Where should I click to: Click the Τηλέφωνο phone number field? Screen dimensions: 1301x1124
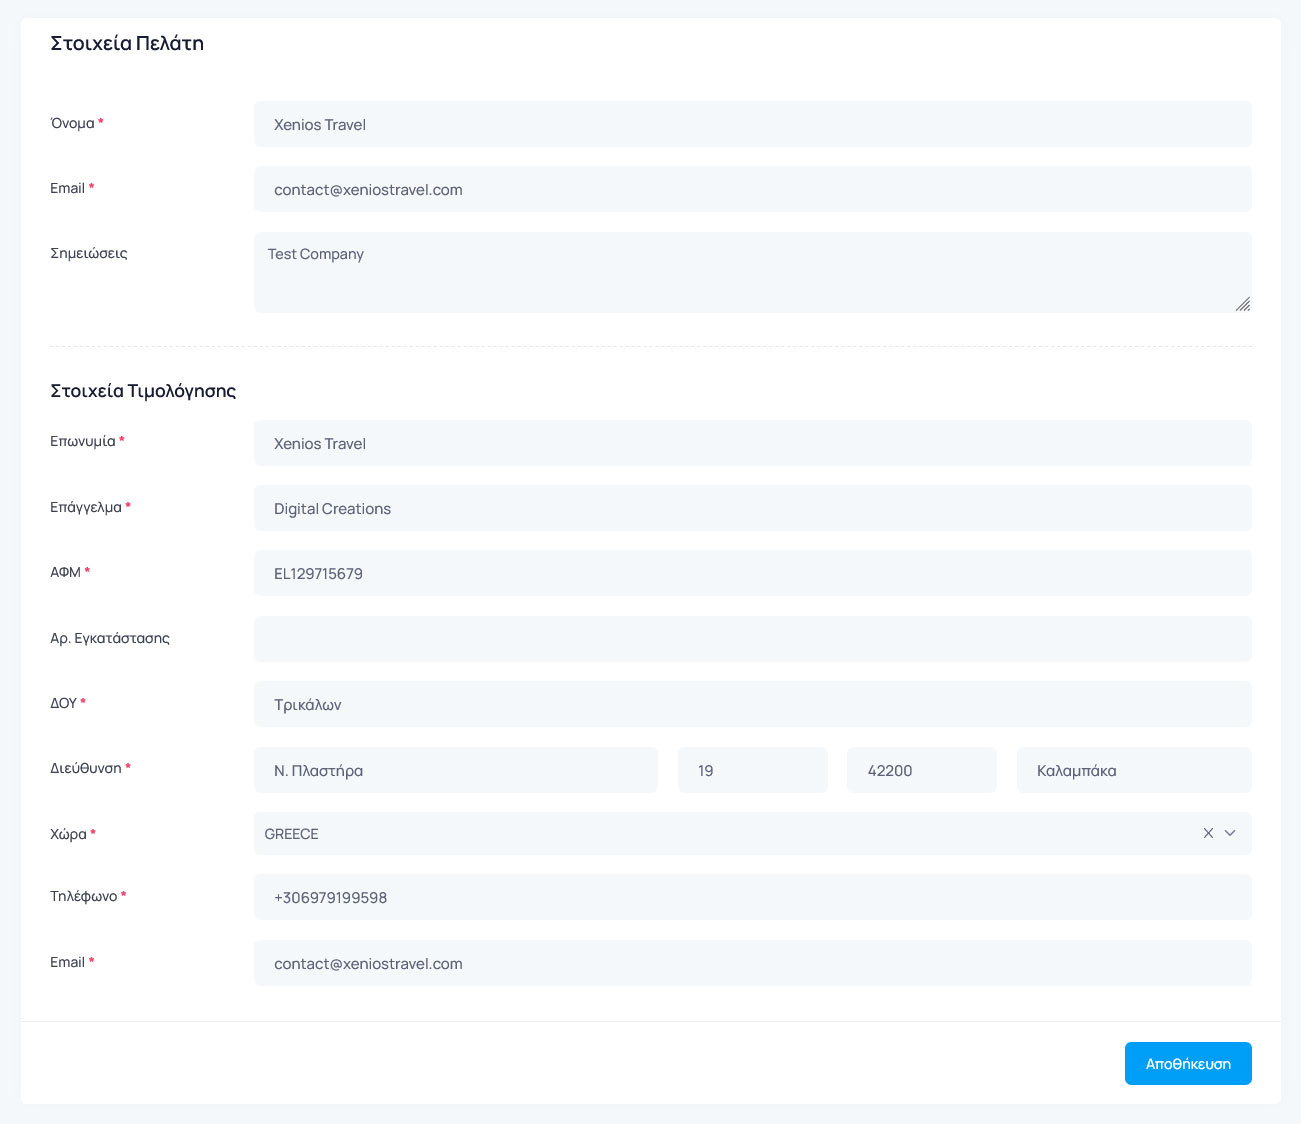[x=752, y=897]
